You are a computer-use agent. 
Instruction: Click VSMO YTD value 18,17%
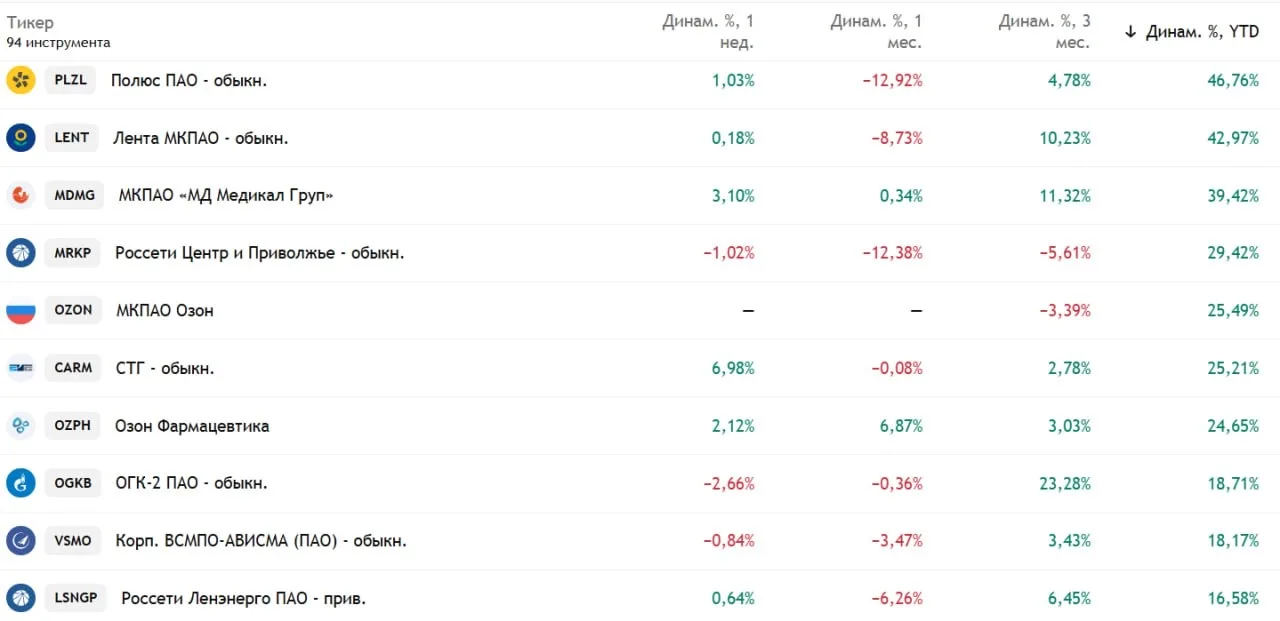click(x=1233, y=541)
